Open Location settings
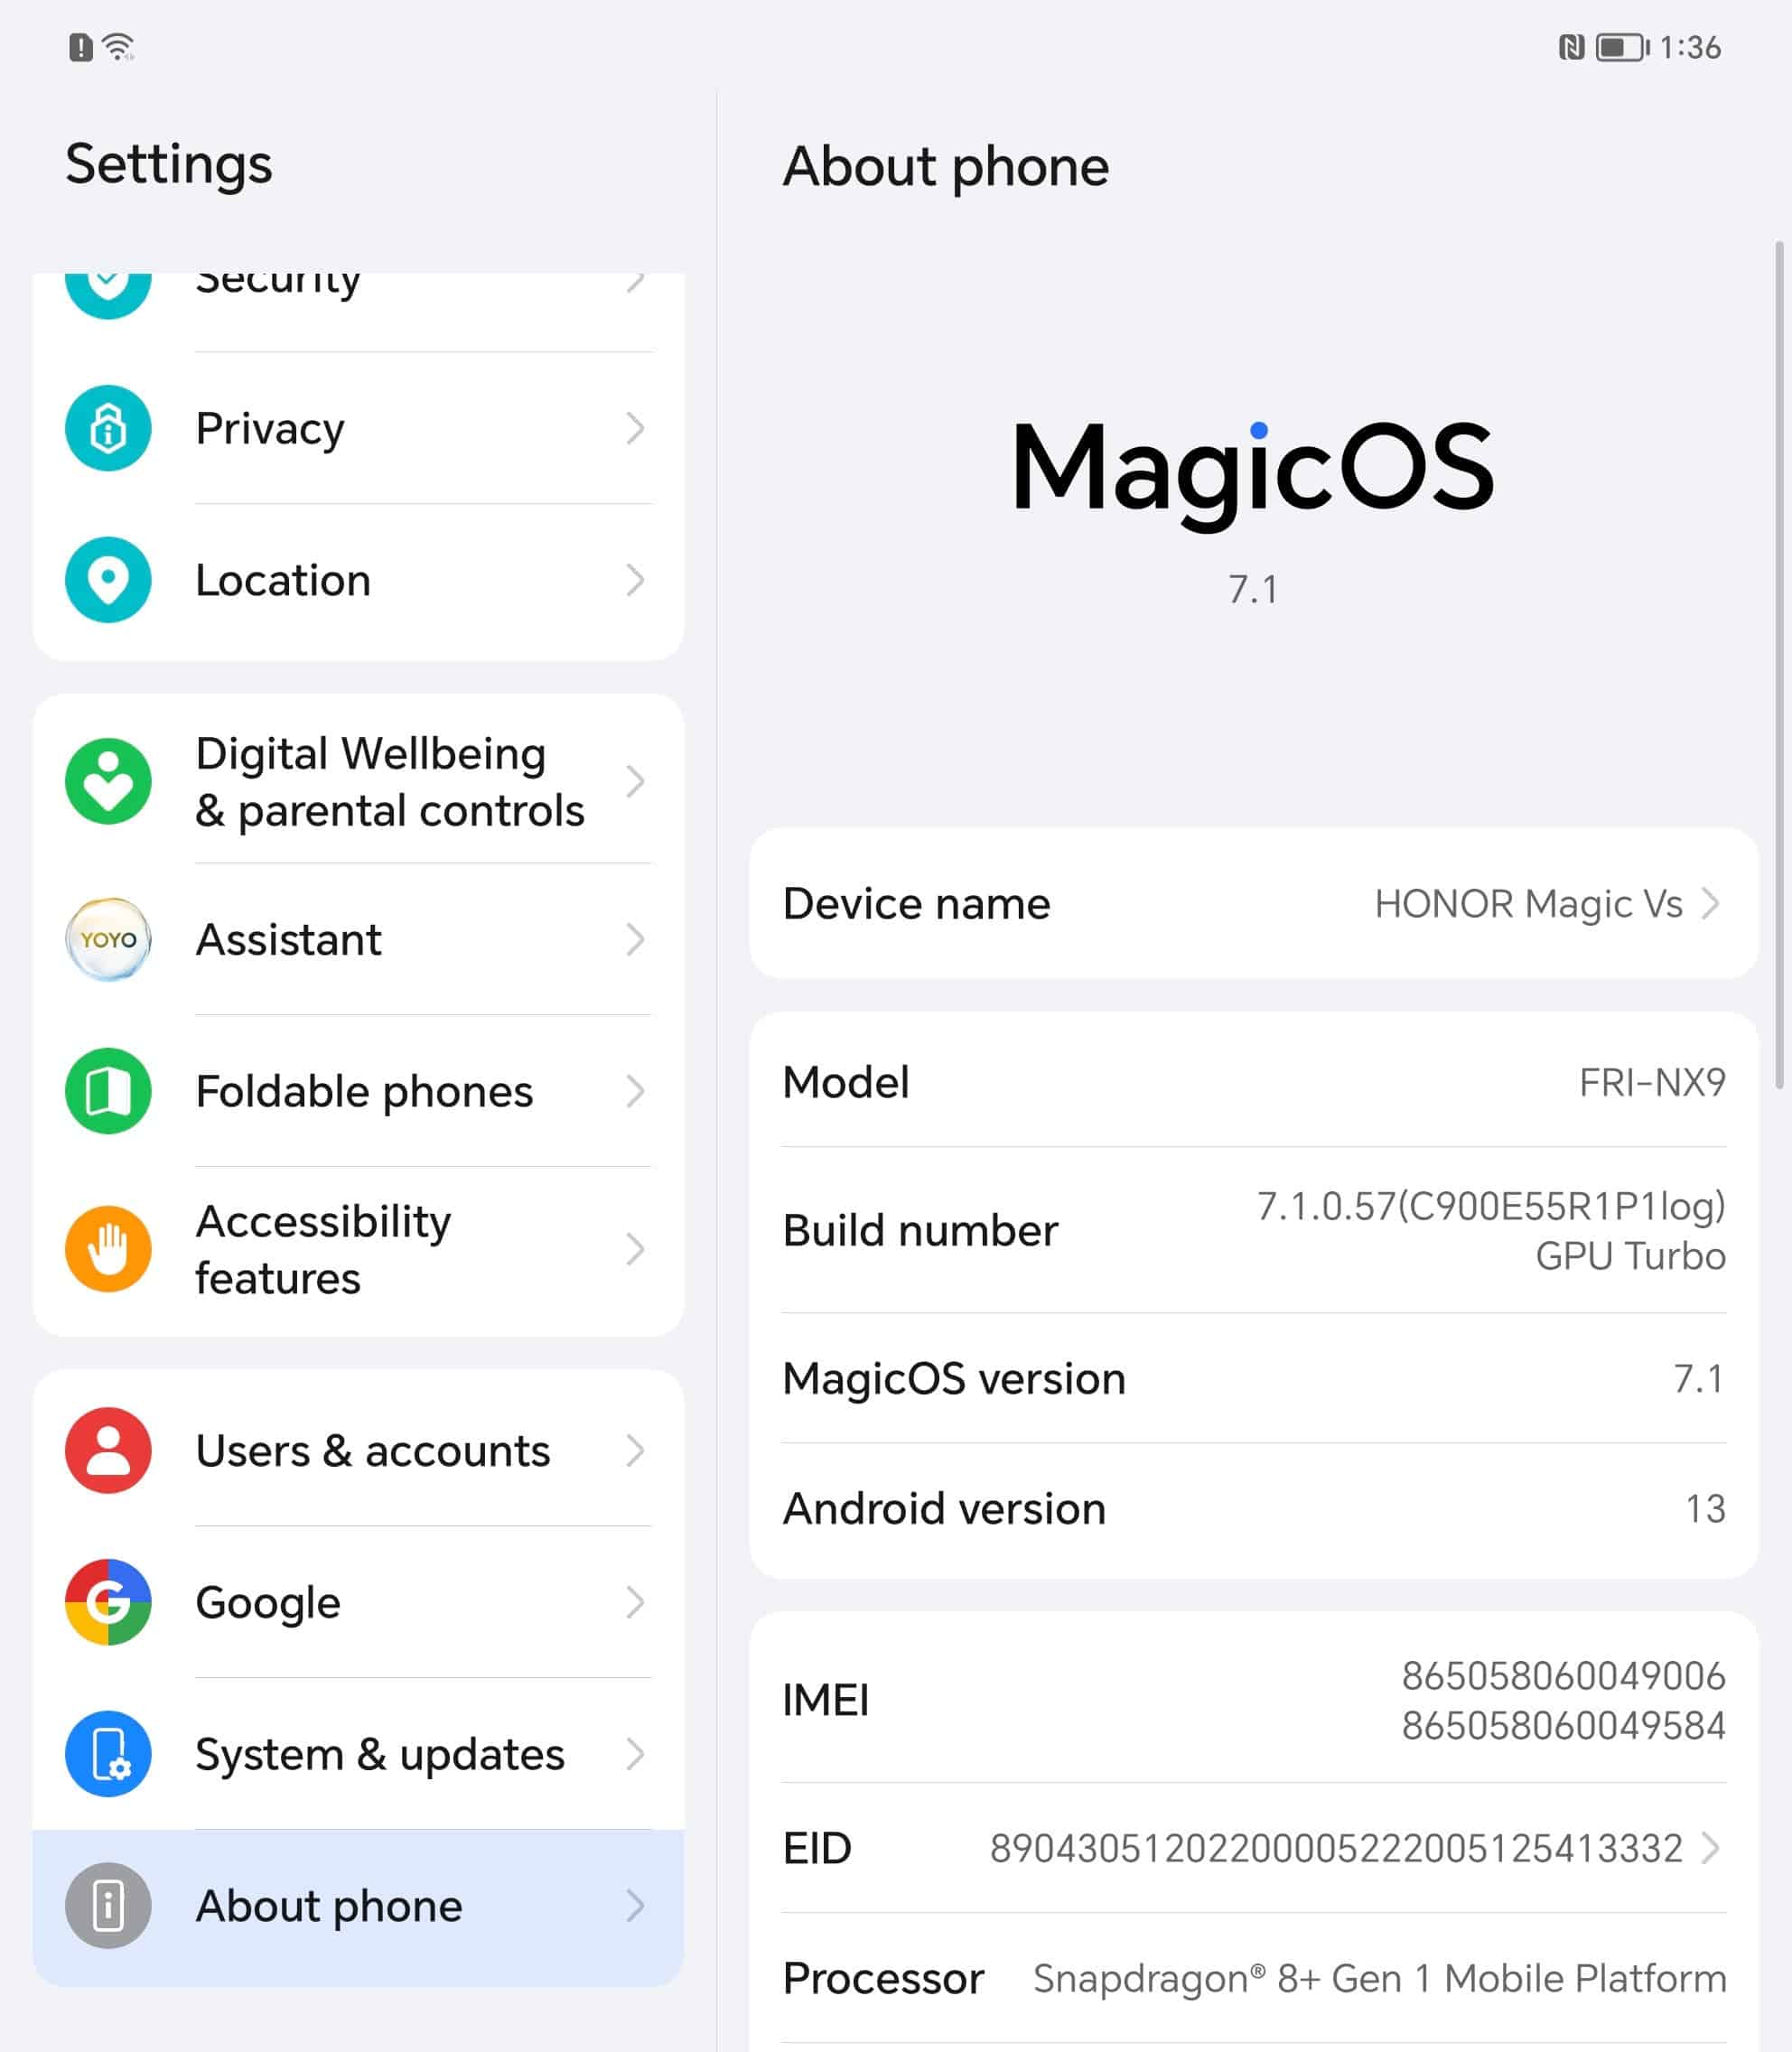1792x2052 pixels. (x=356, y=577)
